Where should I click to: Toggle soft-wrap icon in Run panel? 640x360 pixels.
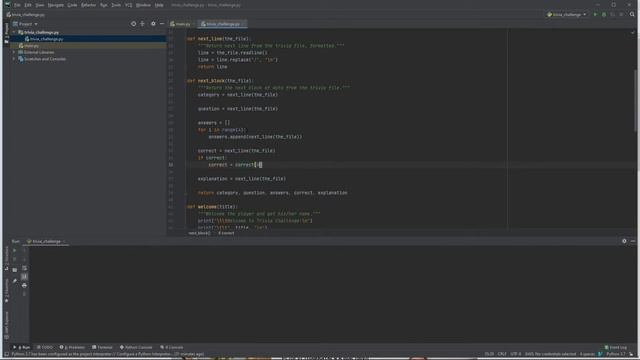pyautogui.click(x=24, y=268)
